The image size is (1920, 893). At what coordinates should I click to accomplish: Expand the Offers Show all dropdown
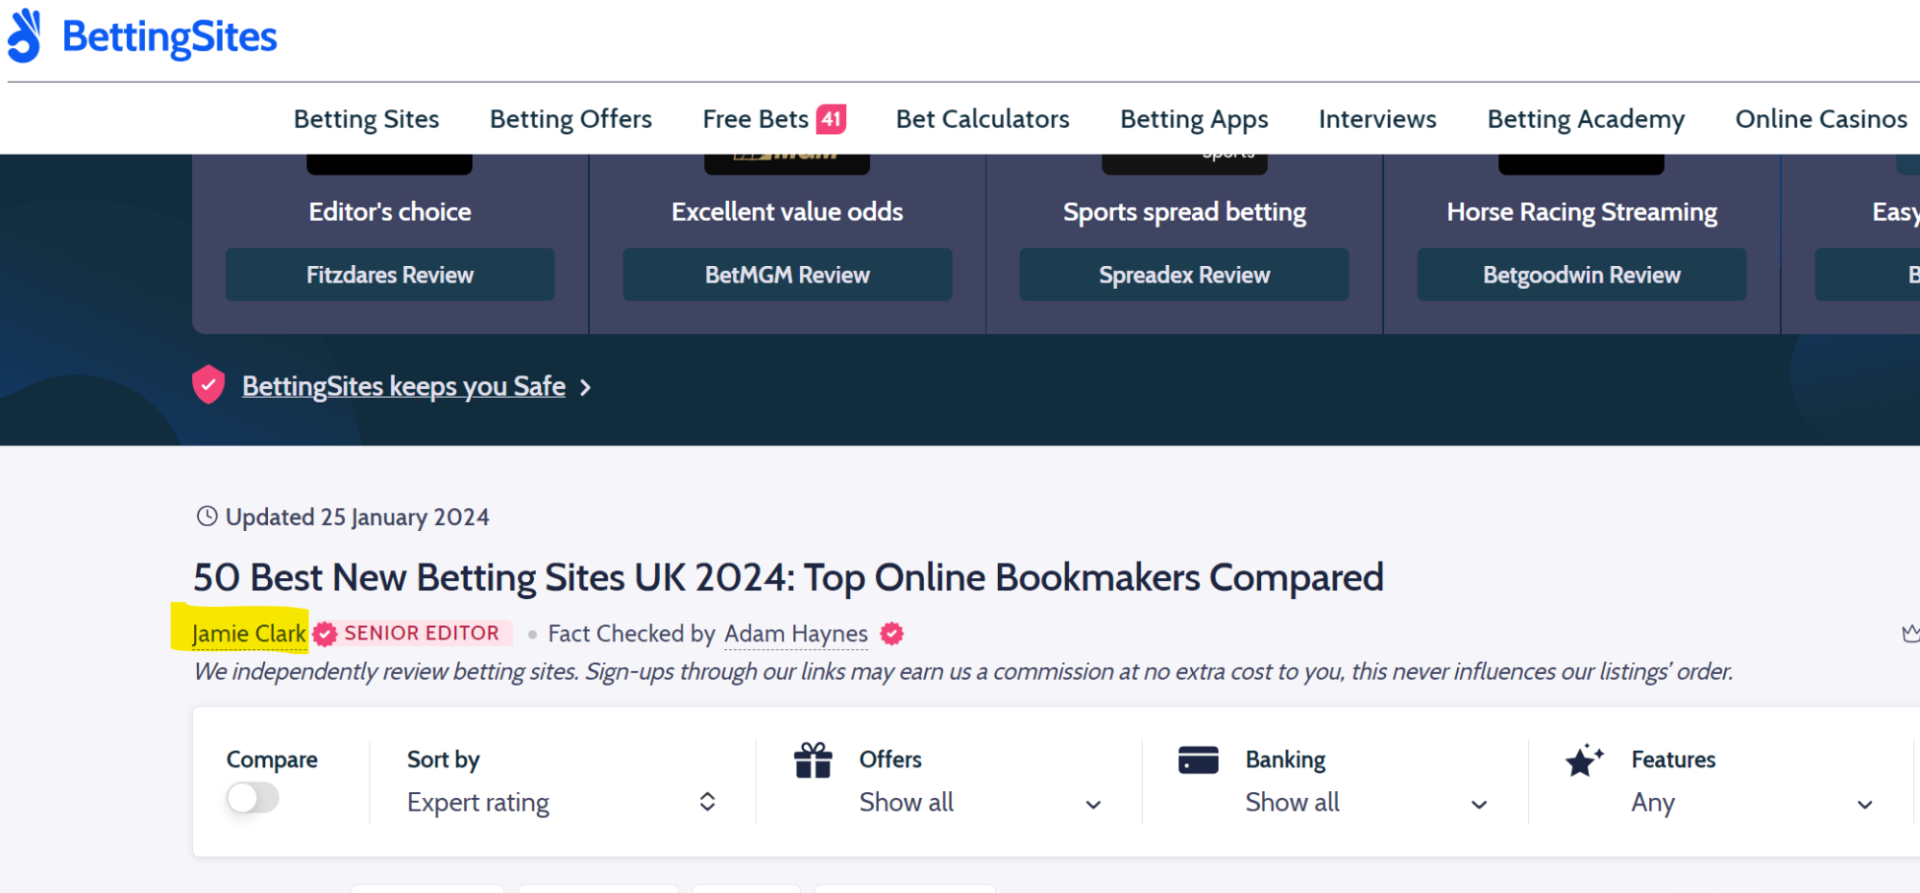point(978,803)
